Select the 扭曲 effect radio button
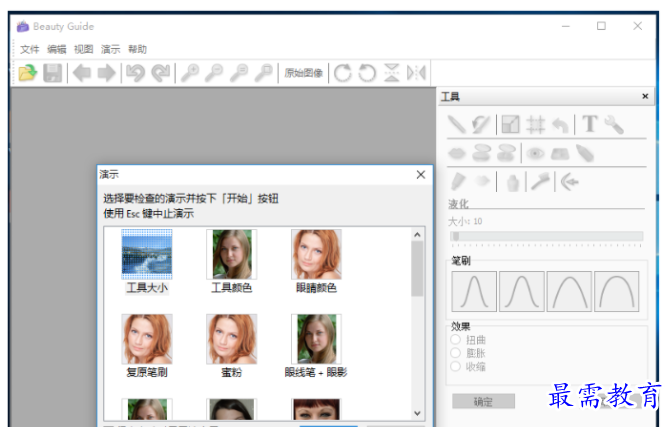 tap(457, 340)
